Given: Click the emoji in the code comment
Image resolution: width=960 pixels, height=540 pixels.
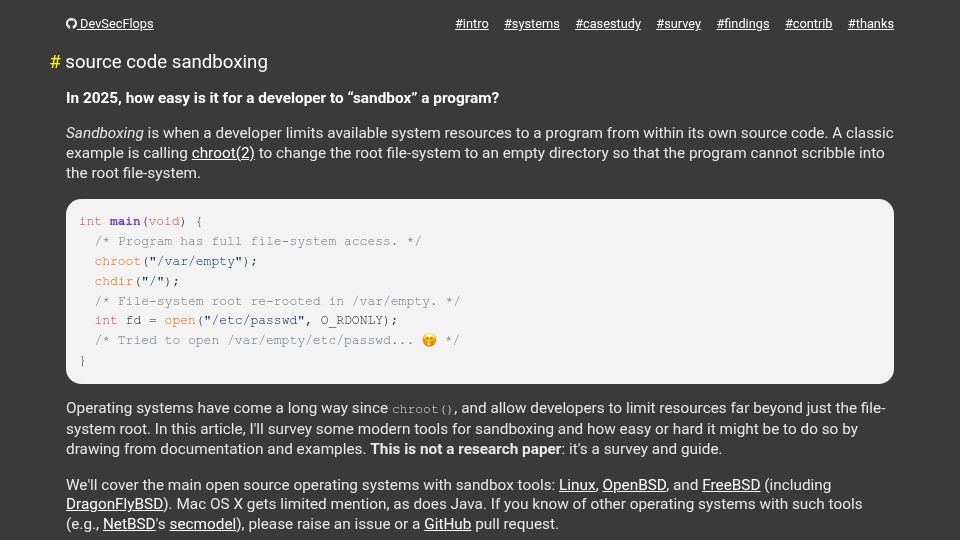Looking at the screenshot, I should coord(429,340).
